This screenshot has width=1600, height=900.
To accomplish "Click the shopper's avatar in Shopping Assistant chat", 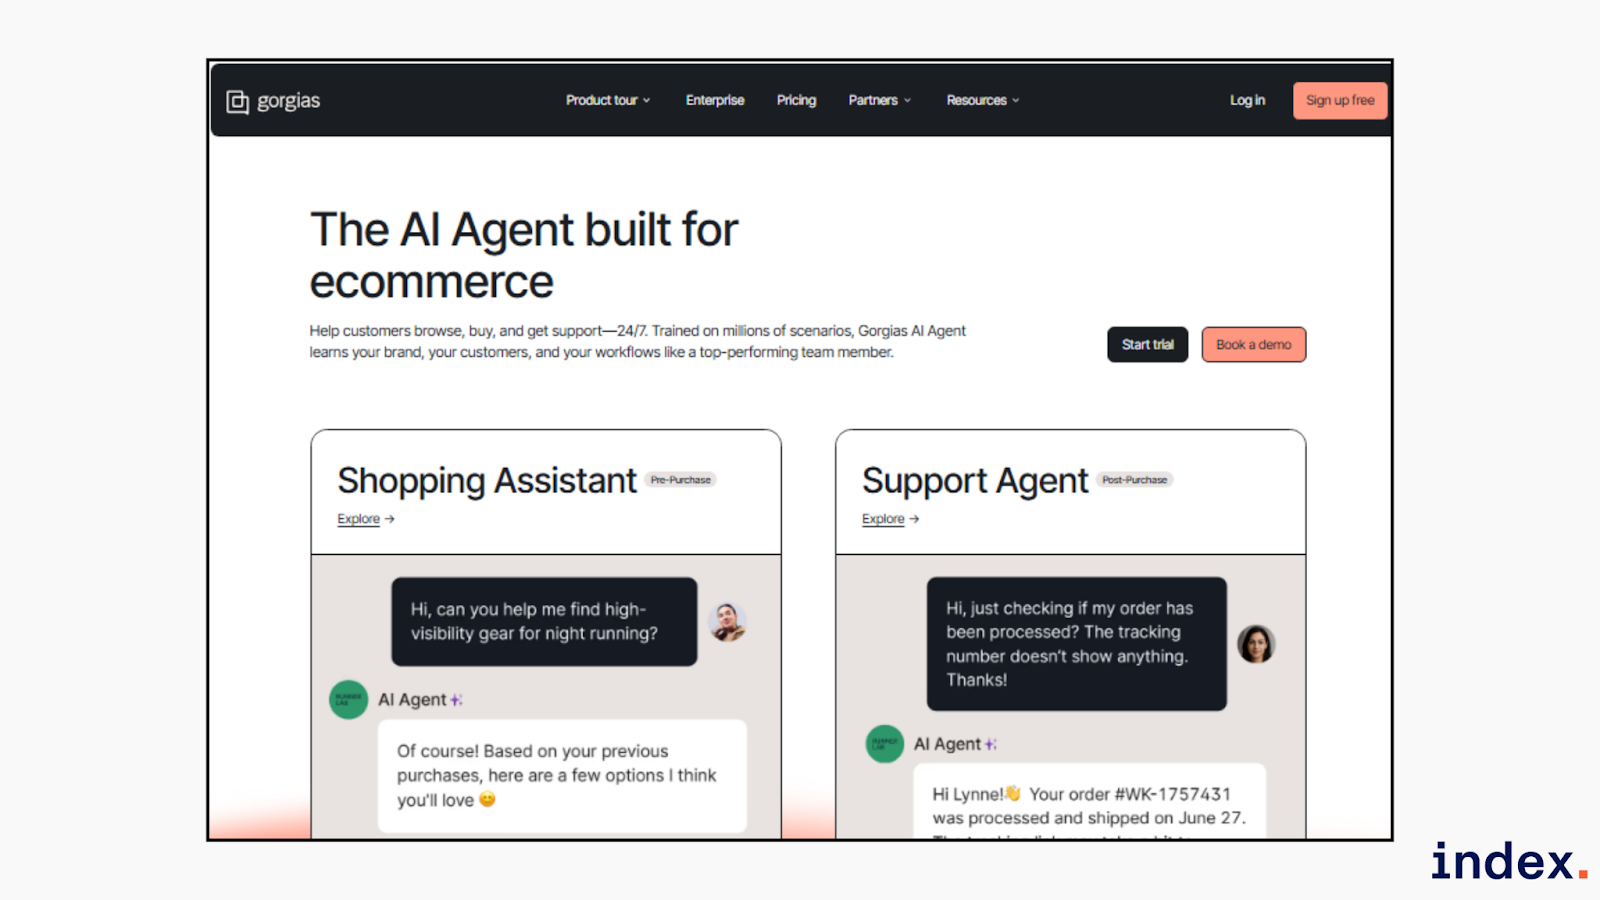I will pos(727,622).
